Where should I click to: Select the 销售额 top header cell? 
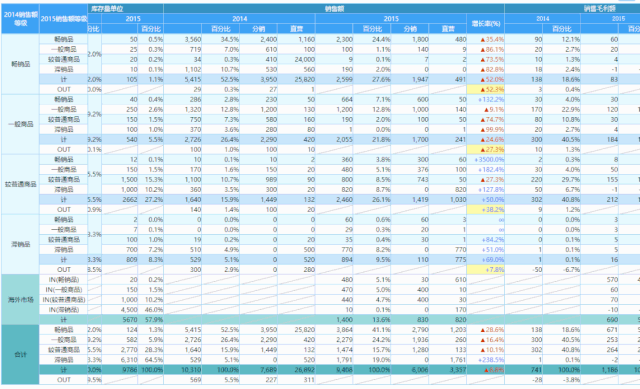coord(334,9)
